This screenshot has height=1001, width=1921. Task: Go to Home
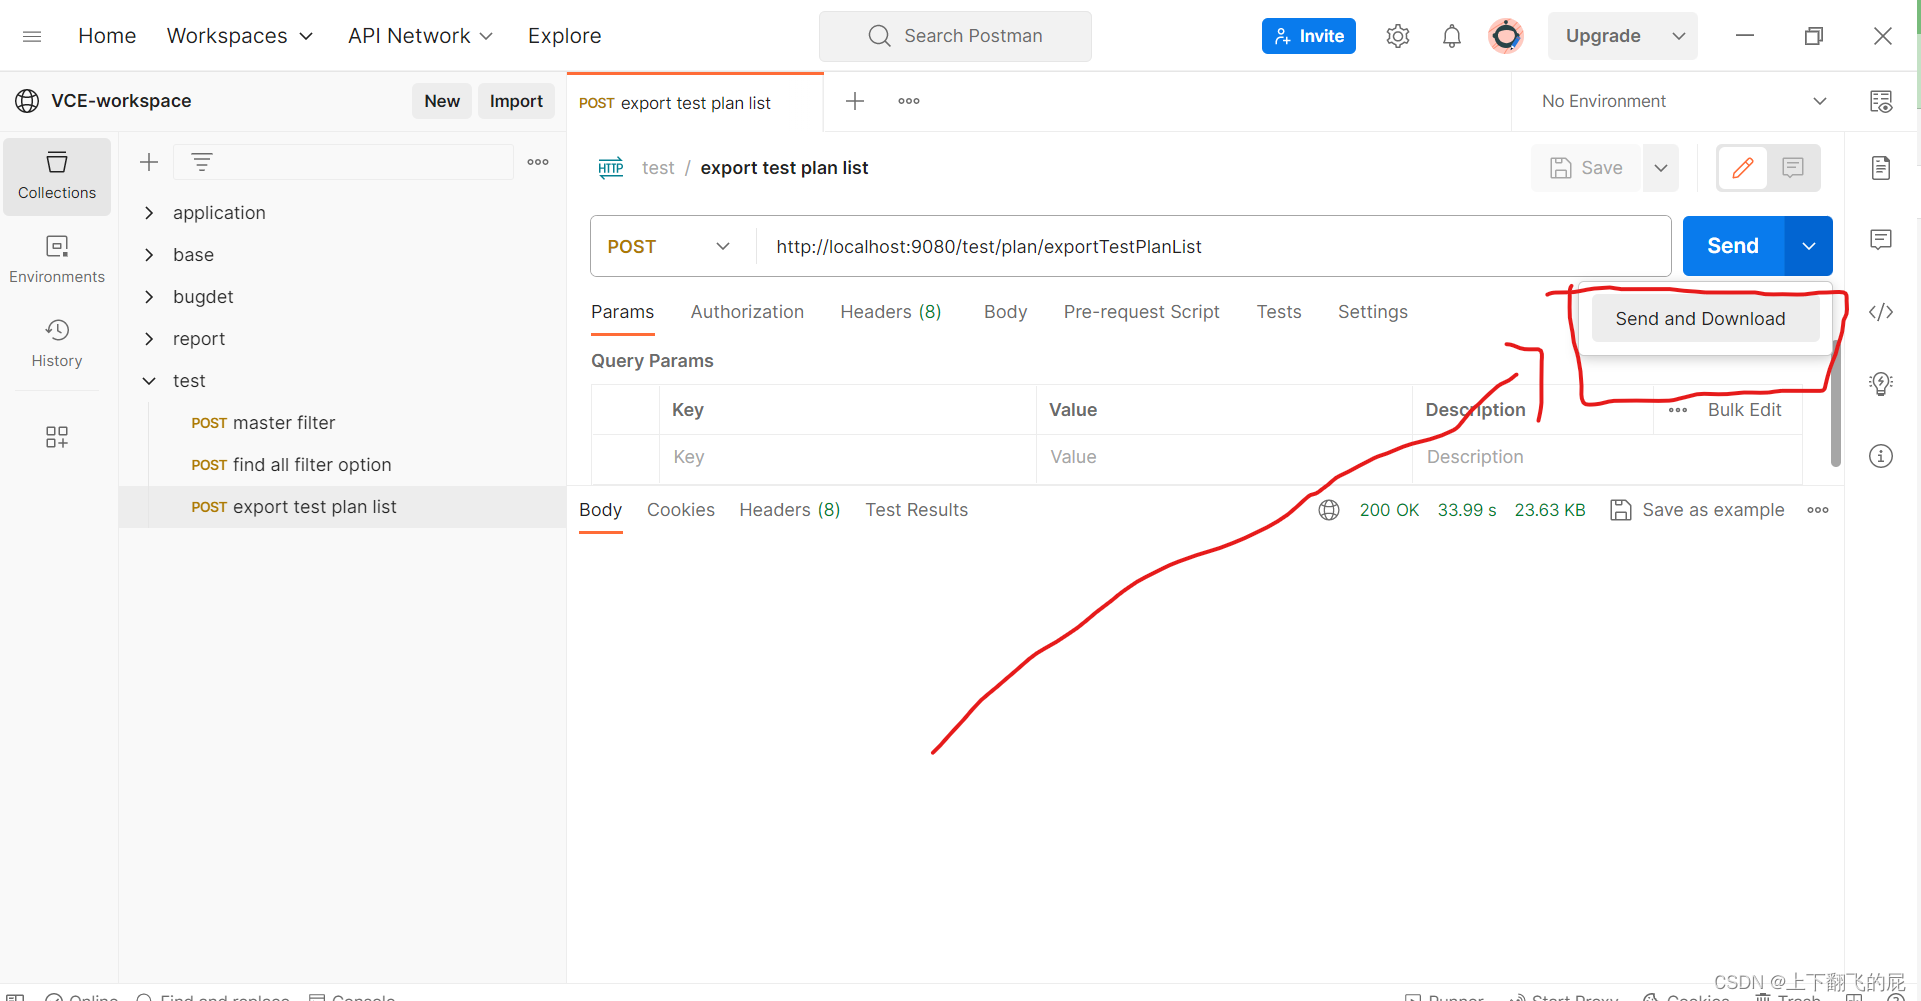(107, 36)
